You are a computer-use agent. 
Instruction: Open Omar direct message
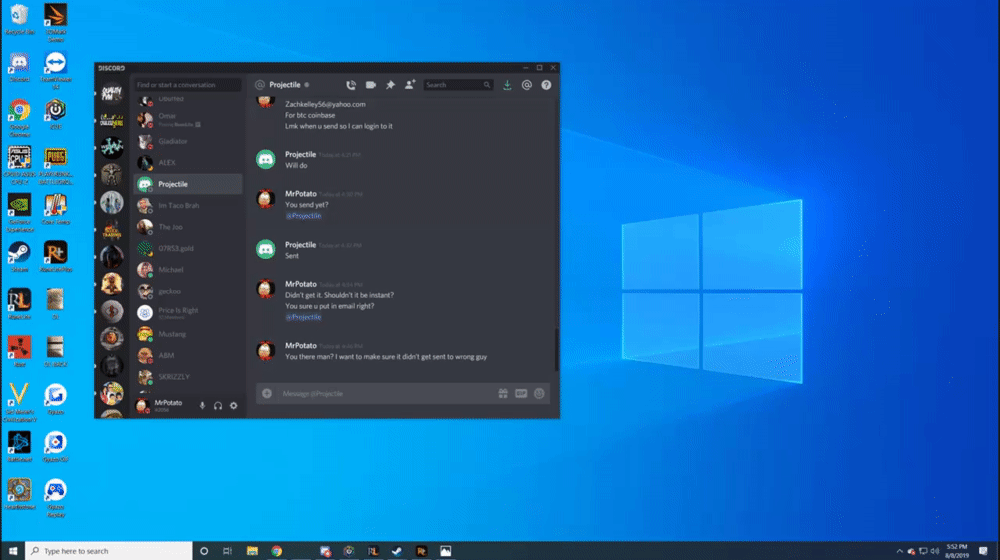pyautogui.click(x=188, y=119)
